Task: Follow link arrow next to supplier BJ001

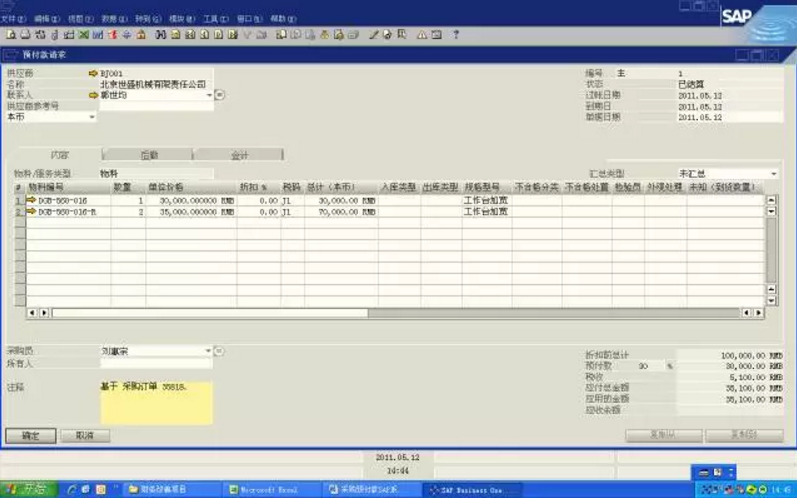Action: 93,74
